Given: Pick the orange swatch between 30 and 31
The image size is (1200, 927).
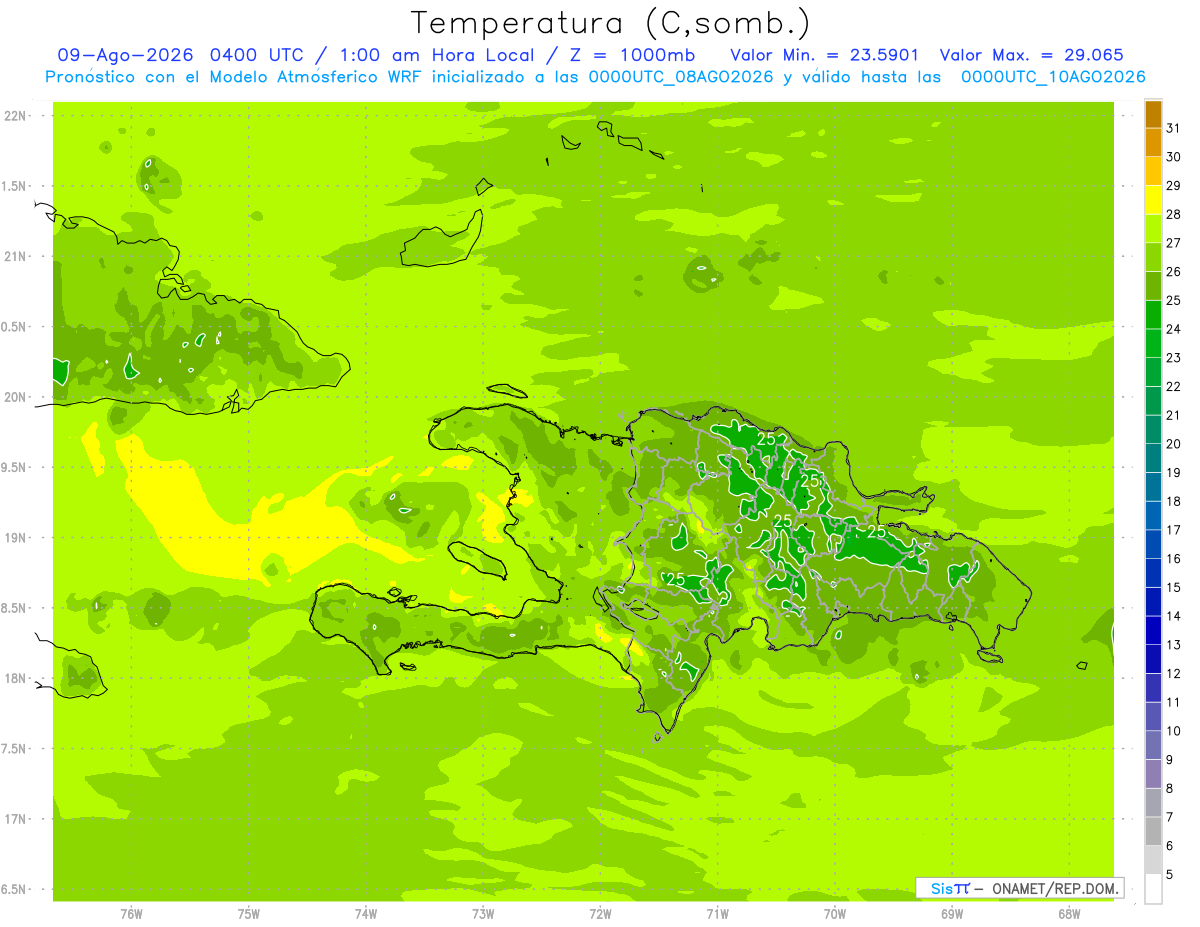Looking at the screenshot, I should click(1153, 143).
